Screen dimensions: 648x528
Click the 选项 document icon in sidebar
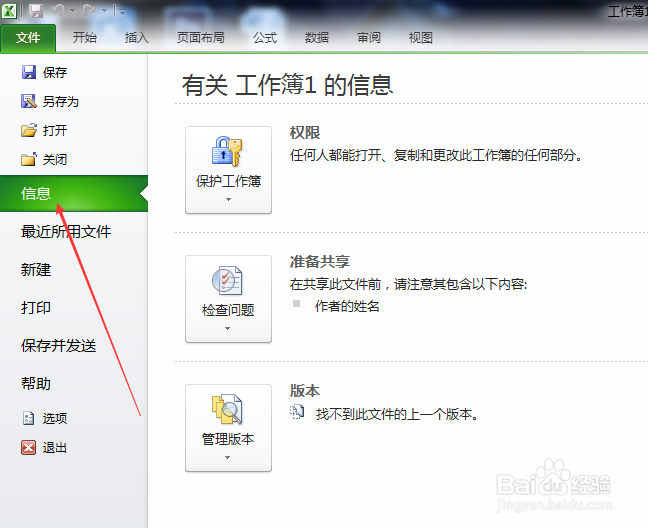(28, 418)
